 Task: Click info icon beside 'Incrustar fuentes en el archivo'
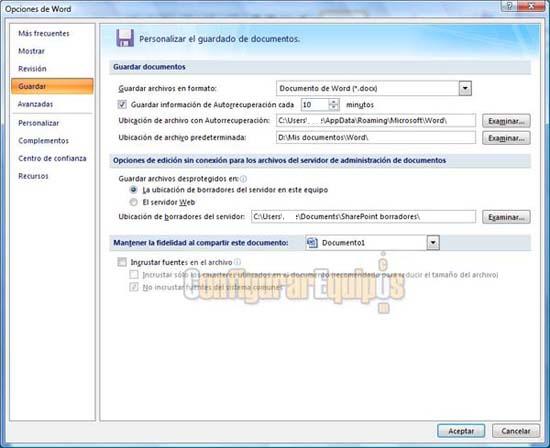237,262
